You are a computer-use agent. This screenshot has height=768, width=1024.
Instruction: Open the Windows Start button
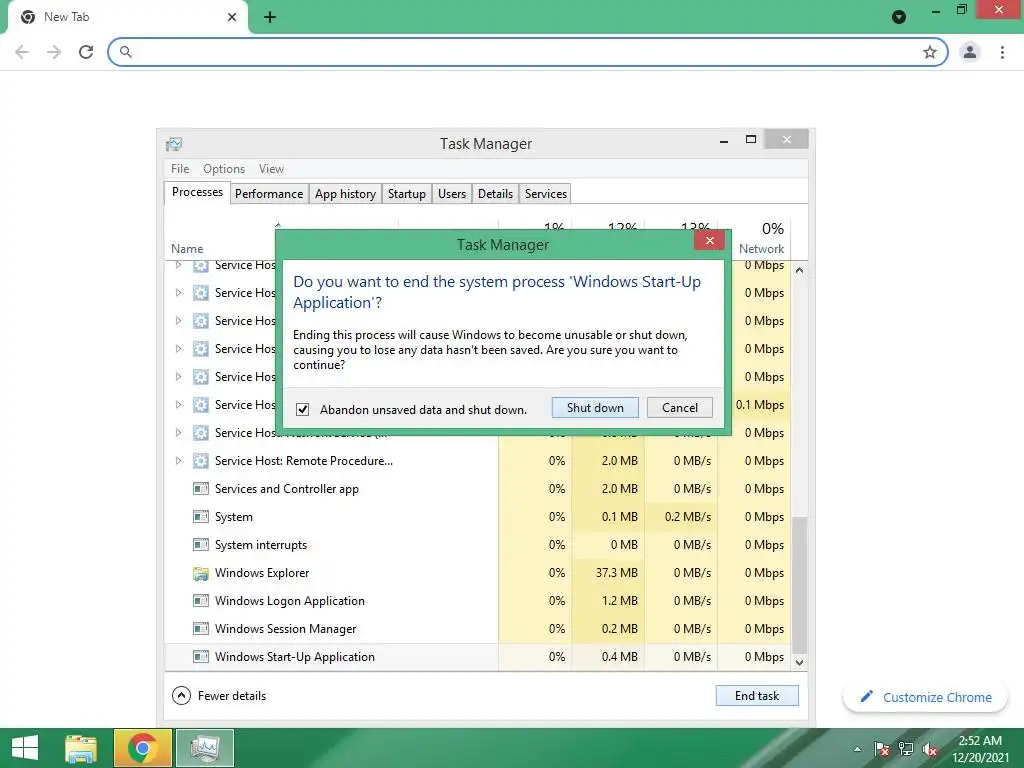point(25,748)
